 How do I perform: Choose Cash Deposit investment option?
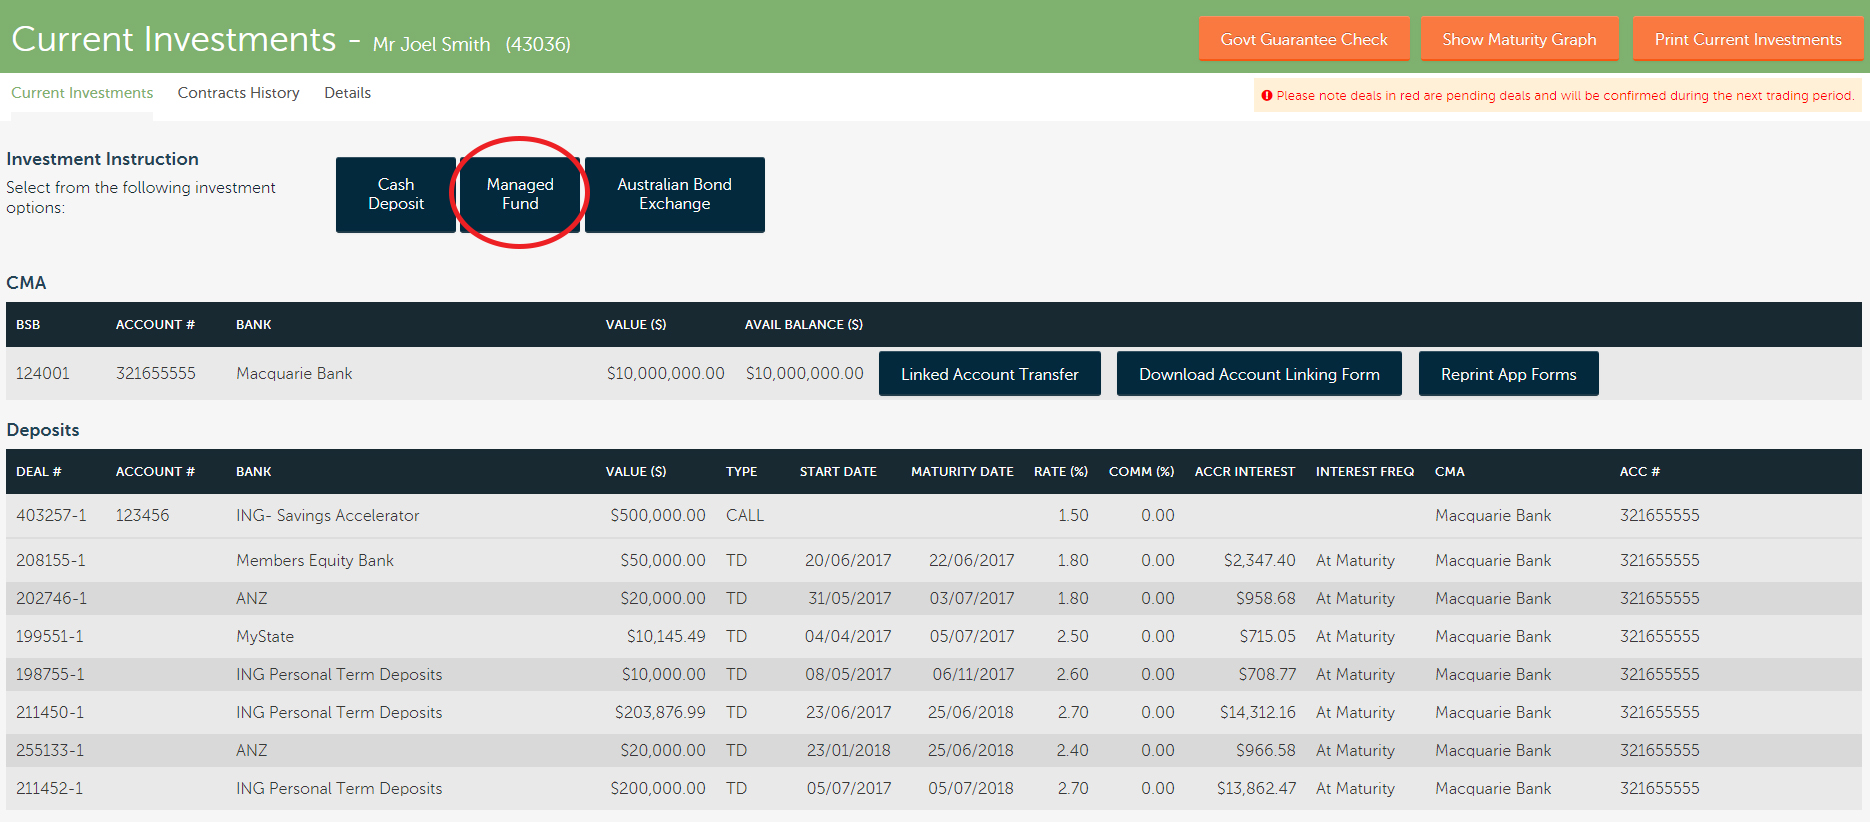(396, 194)
